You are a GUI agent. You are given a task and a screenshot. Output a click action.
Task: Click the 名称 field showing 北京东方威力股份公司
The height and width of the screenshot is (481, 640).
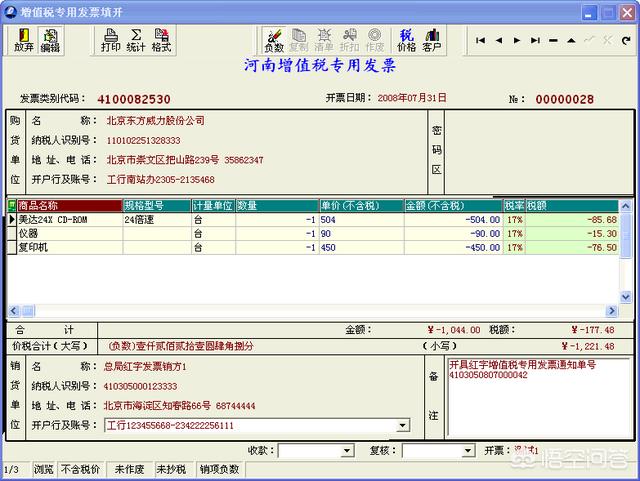156,120
